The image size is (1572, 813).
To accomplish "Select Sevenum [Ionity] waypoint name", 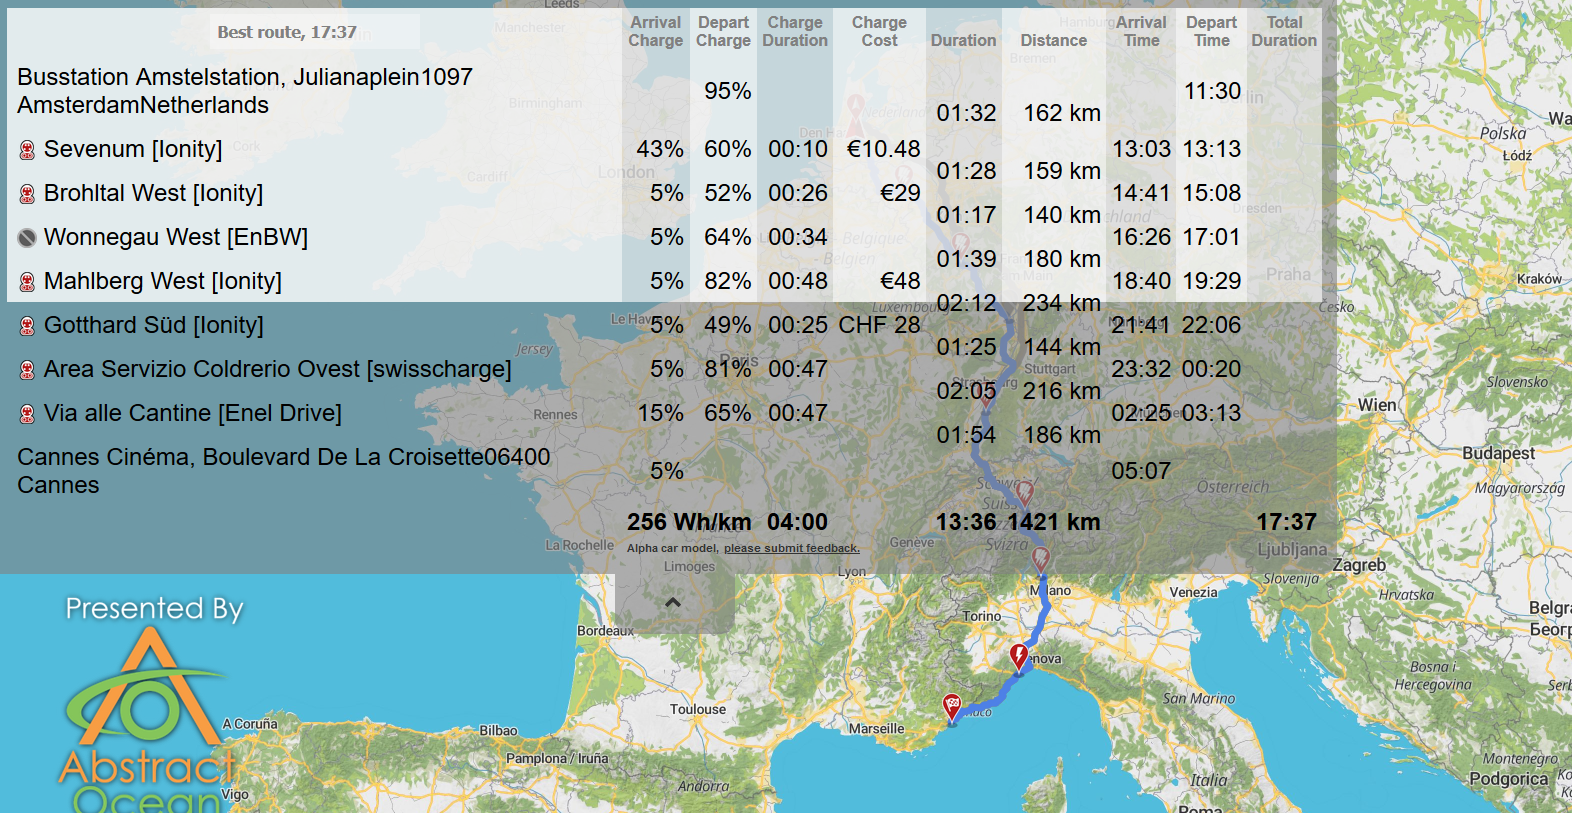I will [x=133, y=149].
